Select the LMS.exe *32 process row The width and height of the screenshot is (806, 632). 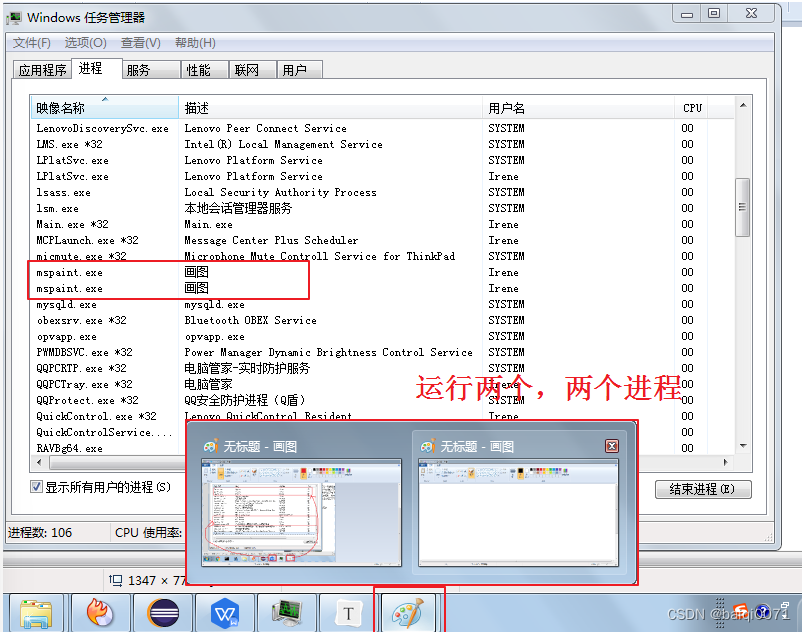[x=69, y=144]
